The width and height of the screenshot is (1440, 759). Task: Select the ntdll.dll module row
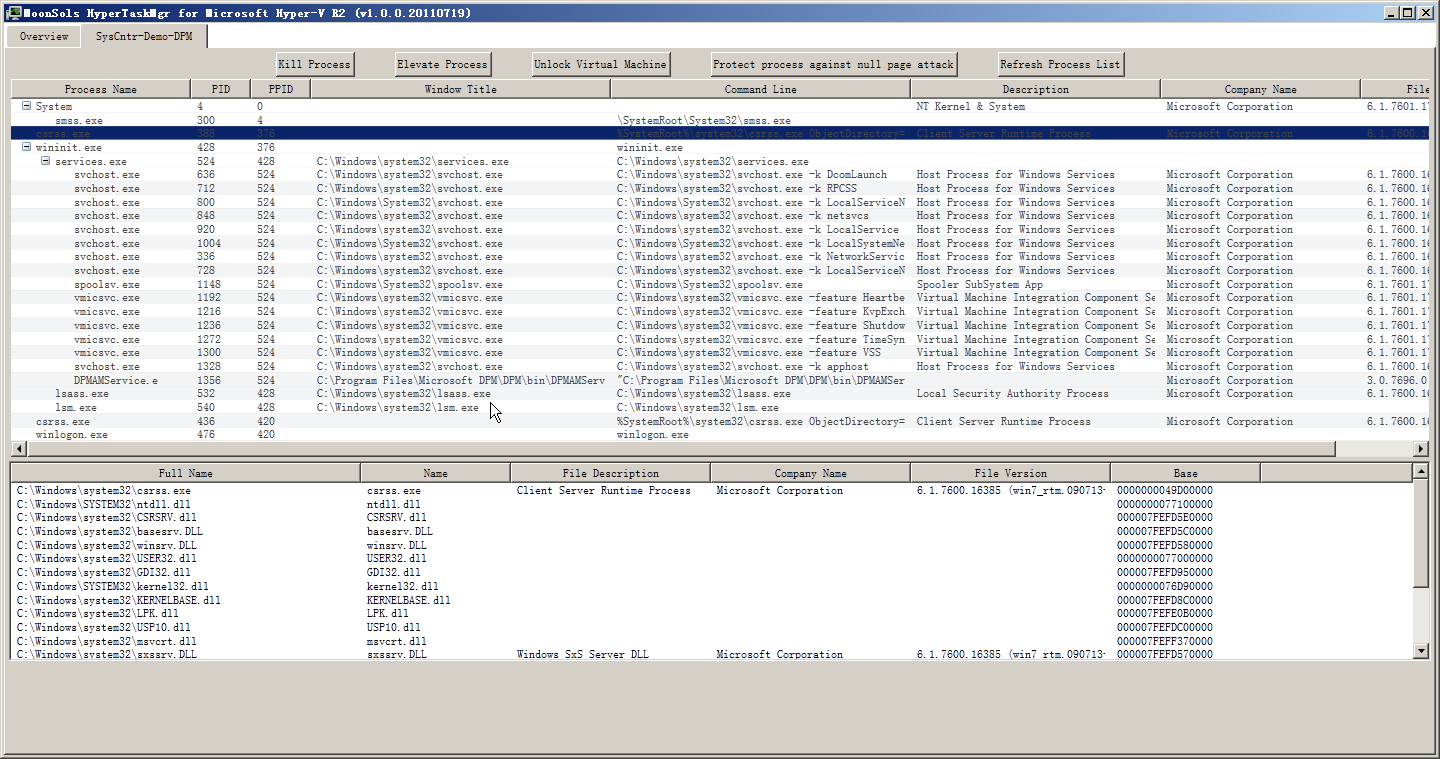[712, 504]
